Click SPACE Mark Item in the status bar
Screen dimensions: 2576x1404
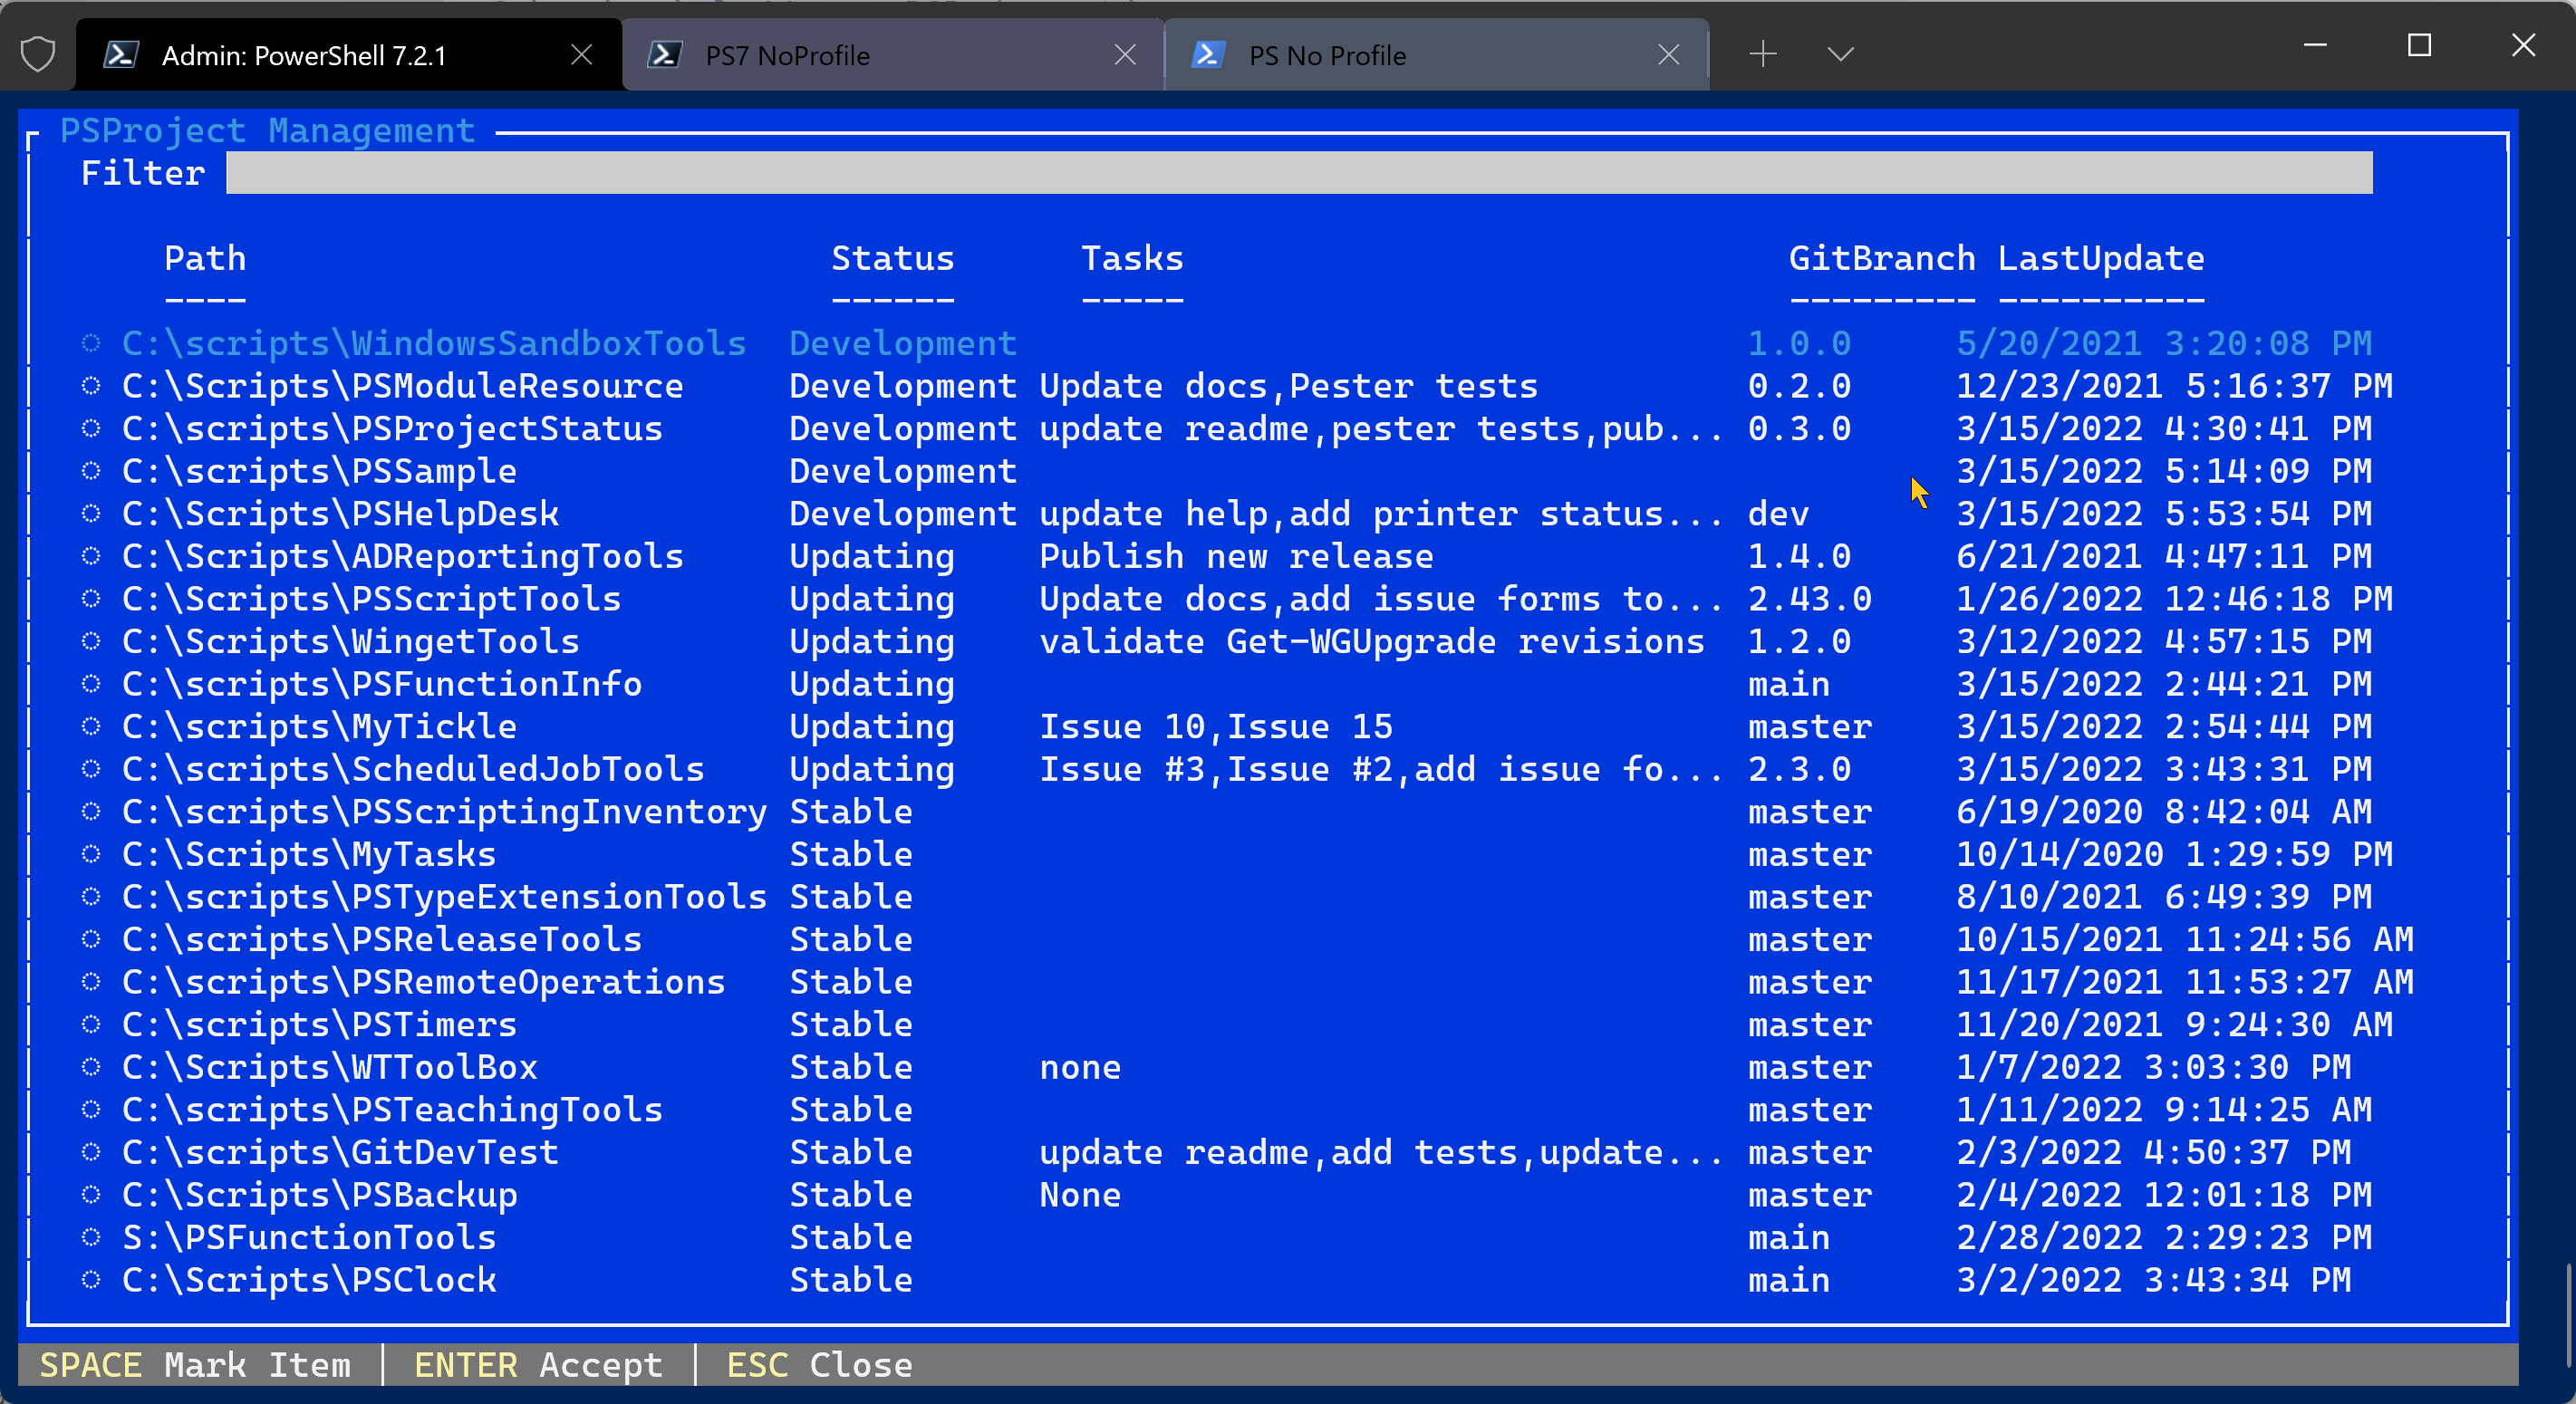(x=196, y=1365)
